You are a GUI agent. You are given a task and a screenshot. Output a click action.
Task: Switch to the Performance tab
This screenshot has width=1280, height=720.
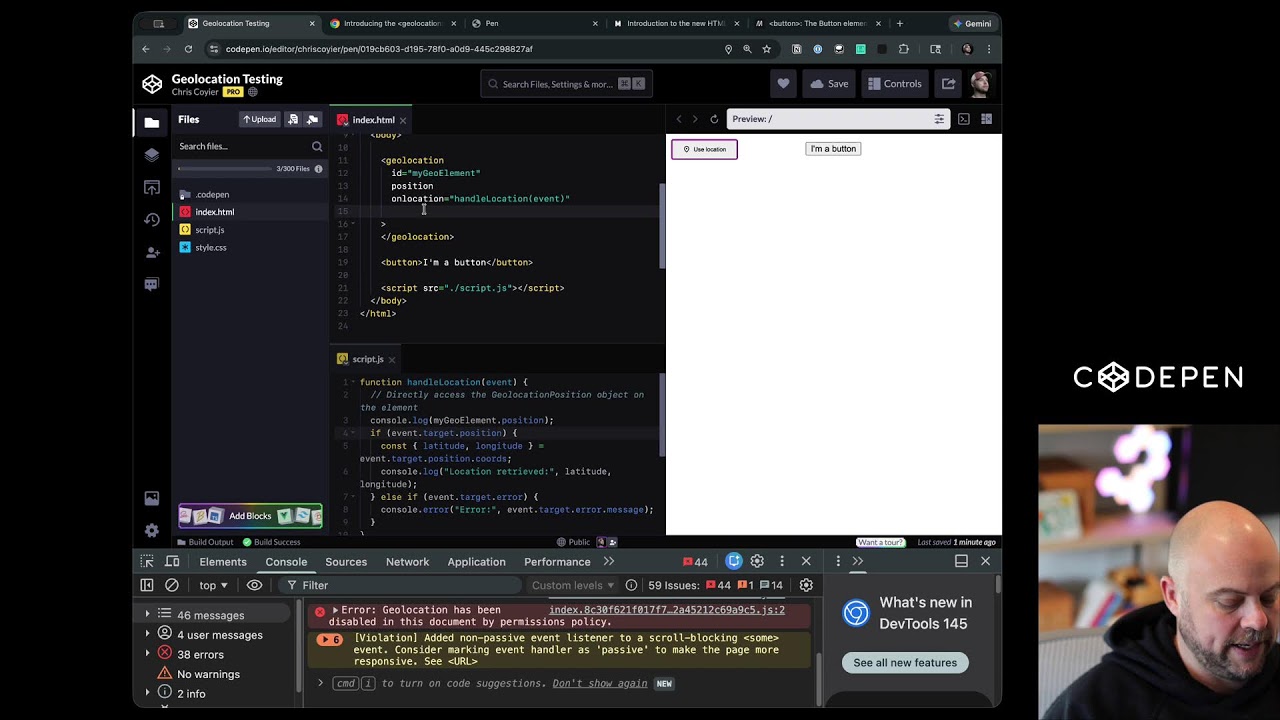(557, 562)
